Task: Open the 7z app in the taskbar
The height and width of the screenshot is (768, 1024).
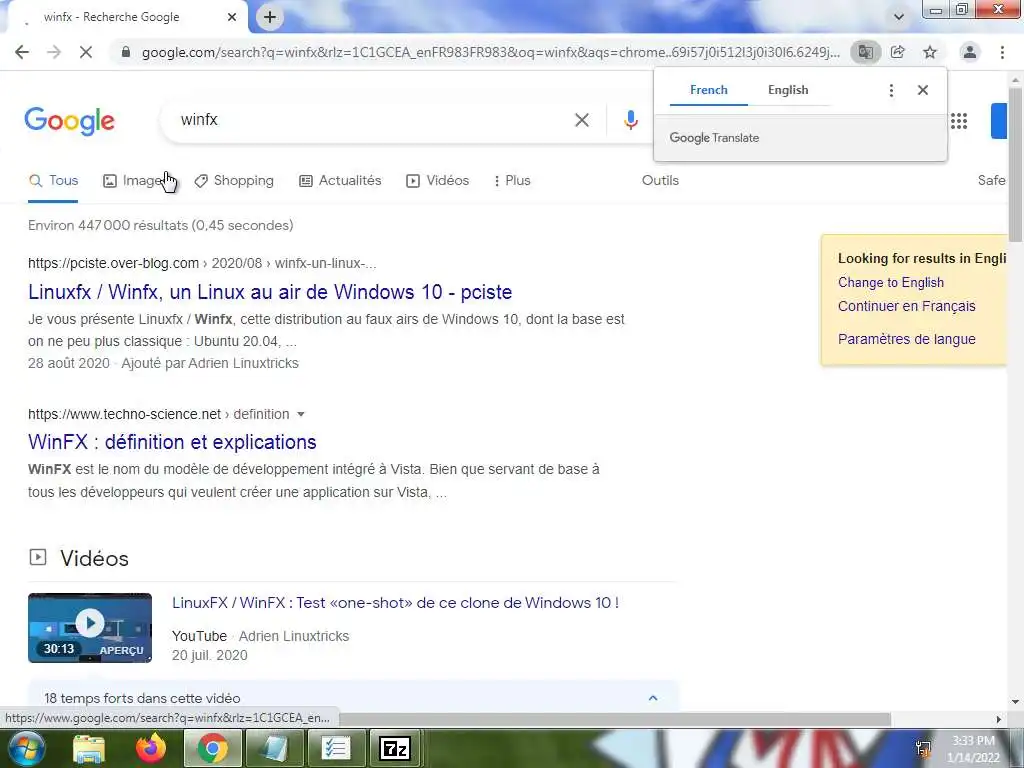Action: (396, 748)
